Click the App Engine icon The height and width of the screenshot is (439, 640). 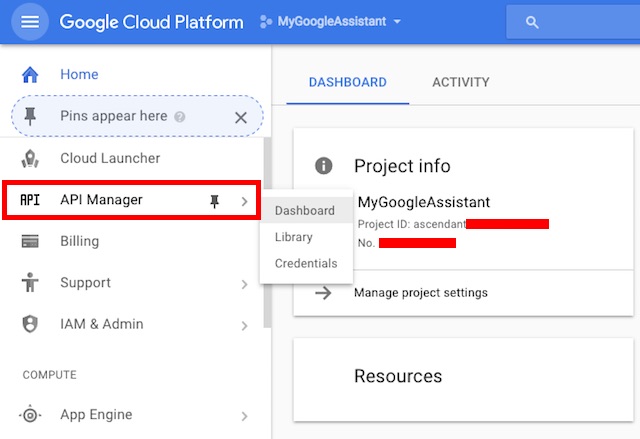30,415
